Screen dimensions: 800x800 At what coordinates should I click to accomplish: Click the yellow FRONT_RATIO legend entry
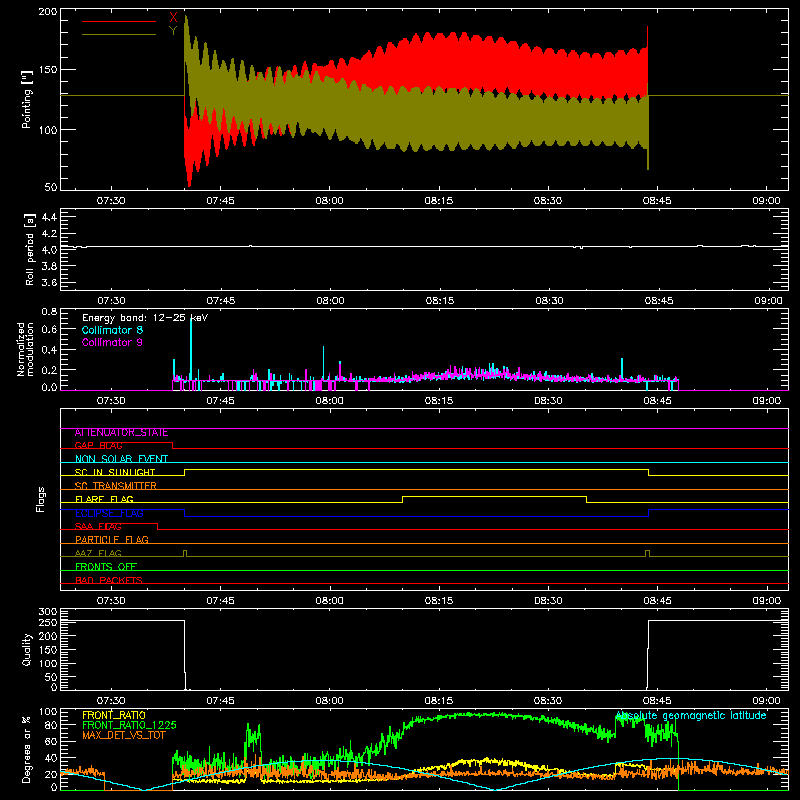[114, 715]
